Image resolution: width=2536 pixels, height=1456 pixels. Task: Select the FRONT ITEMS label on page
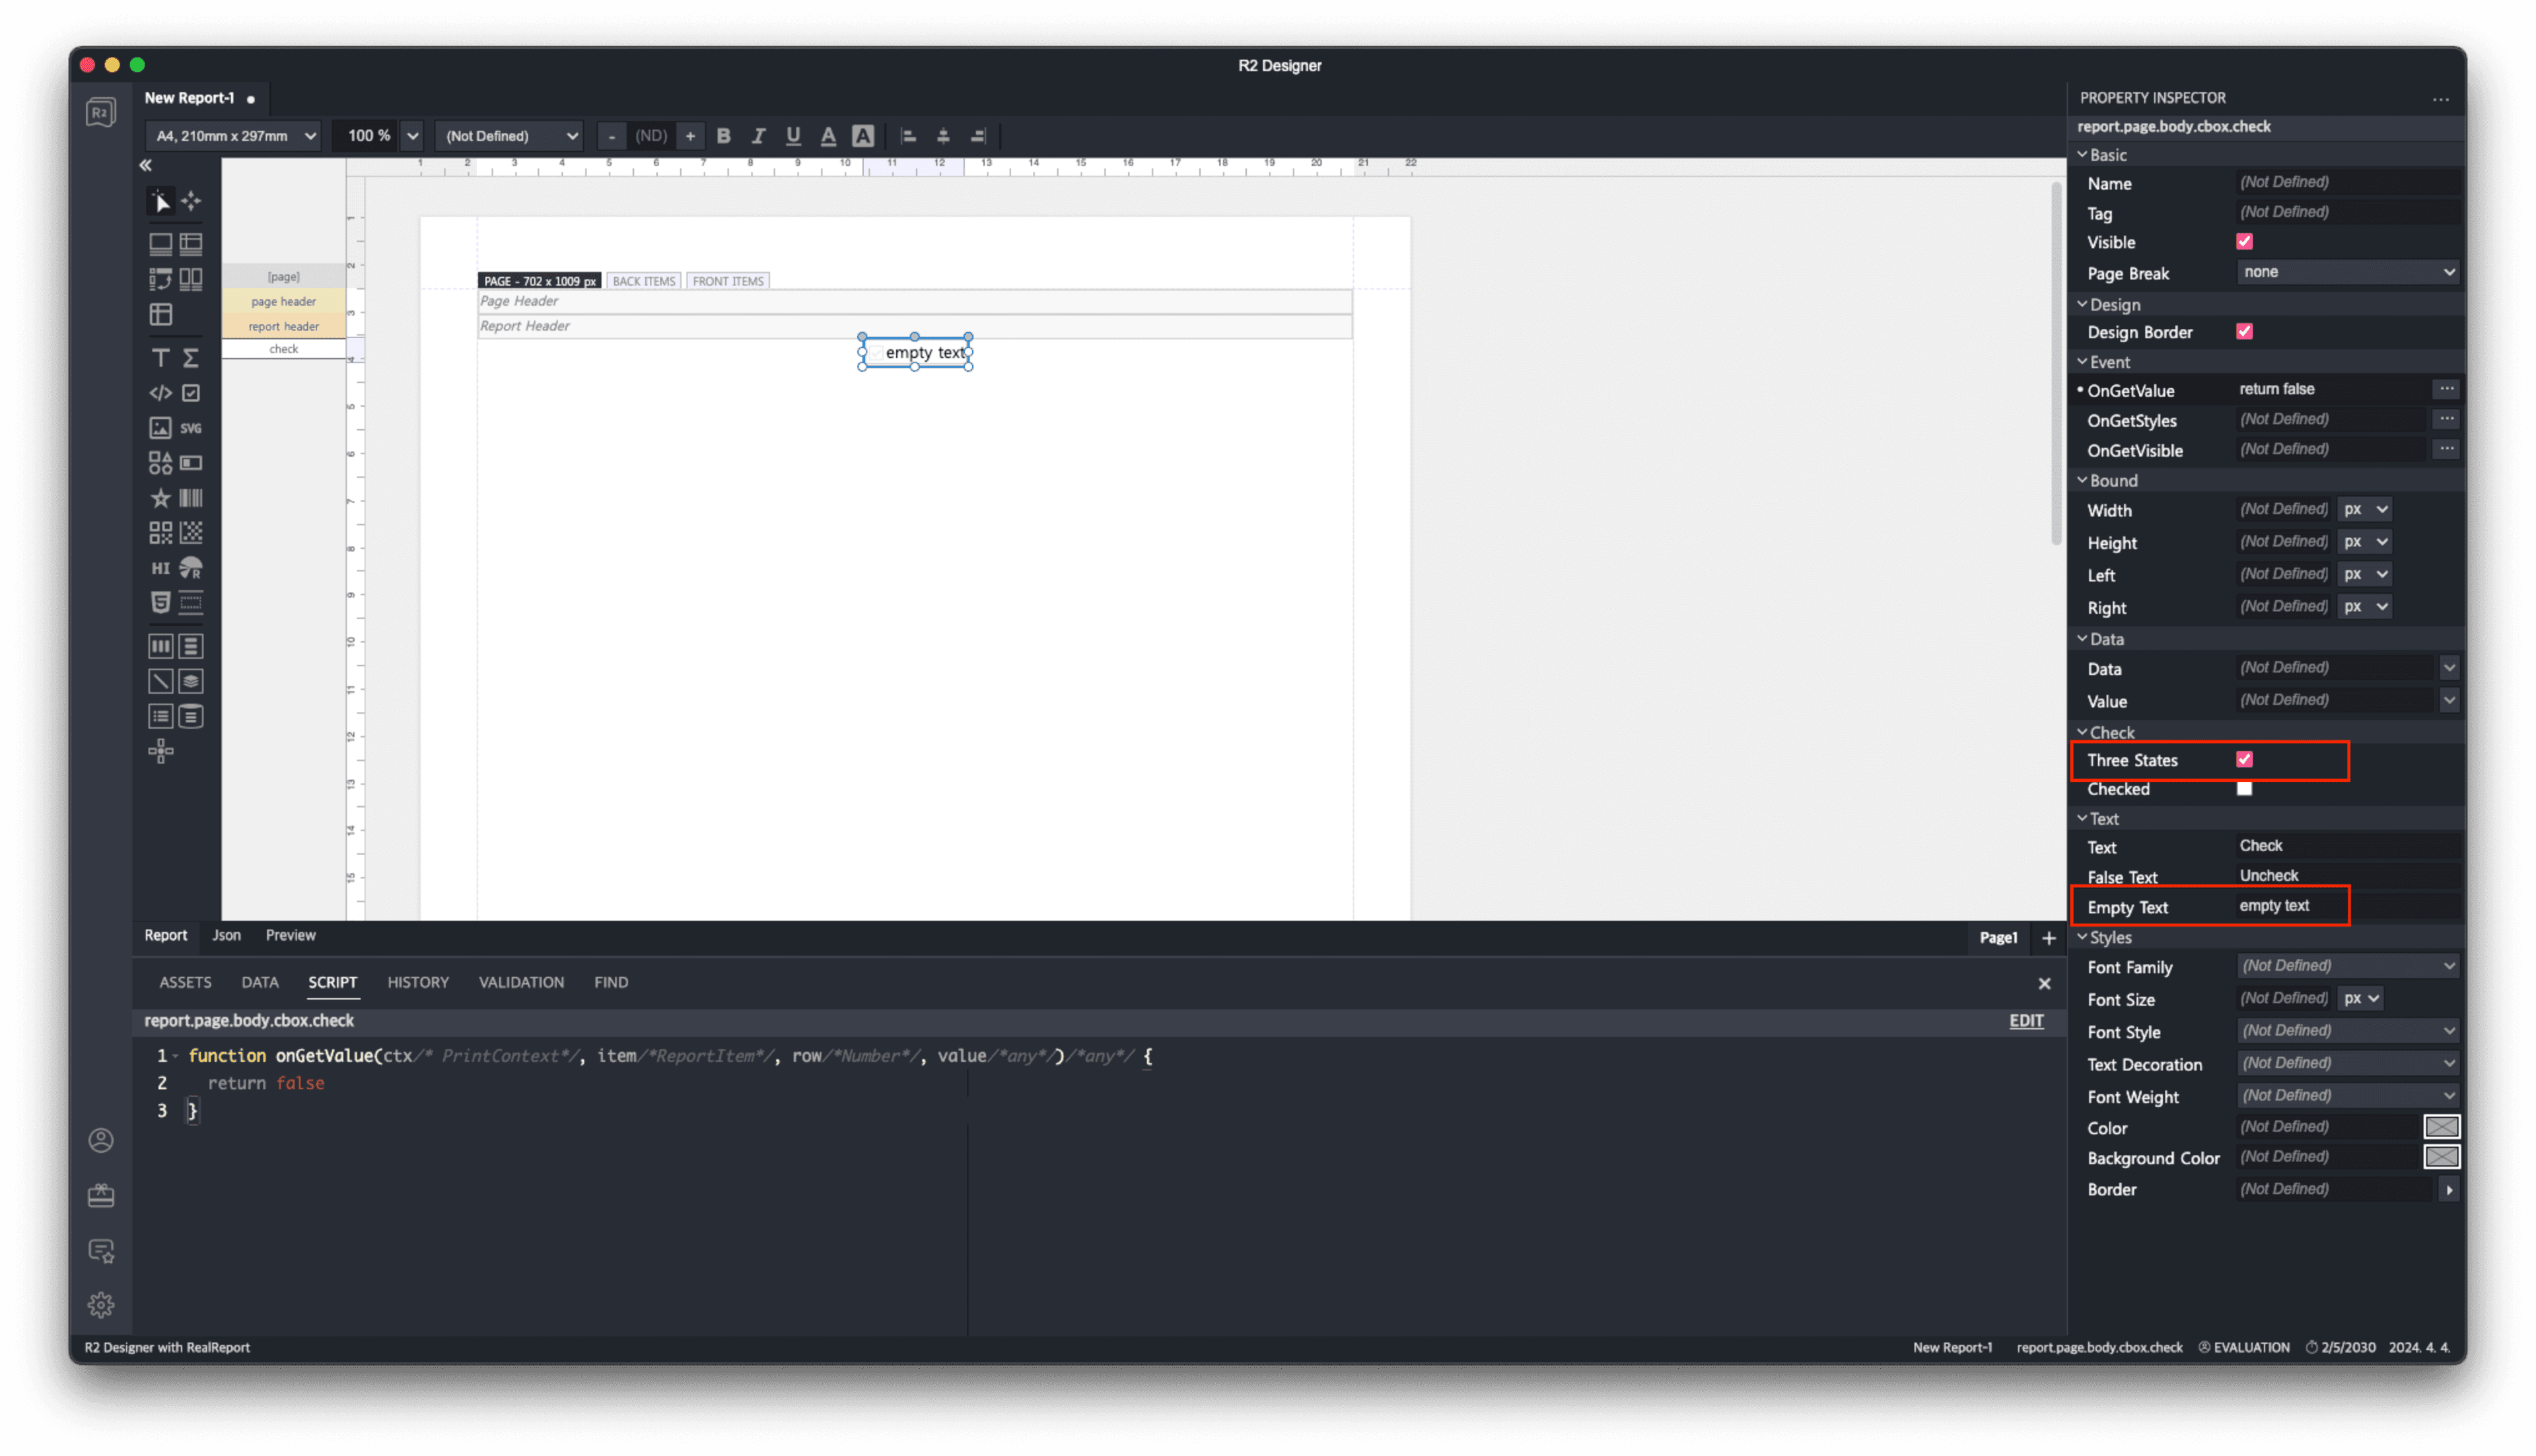click(727, 281)
